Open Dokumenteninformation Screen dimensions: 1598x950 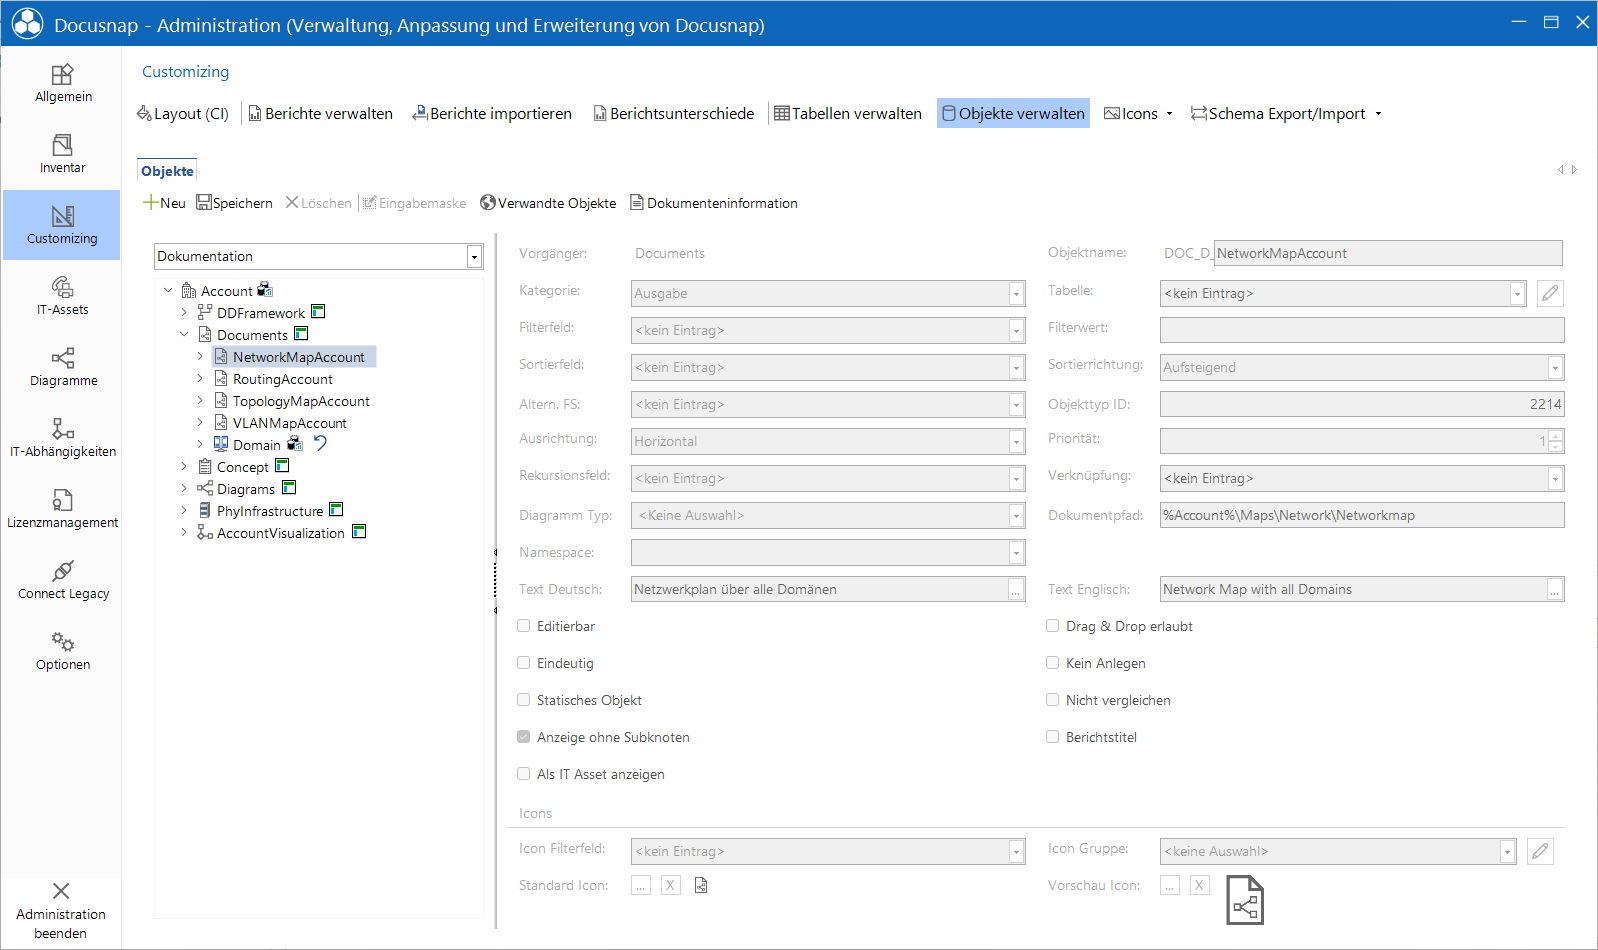tap(714, 203)
